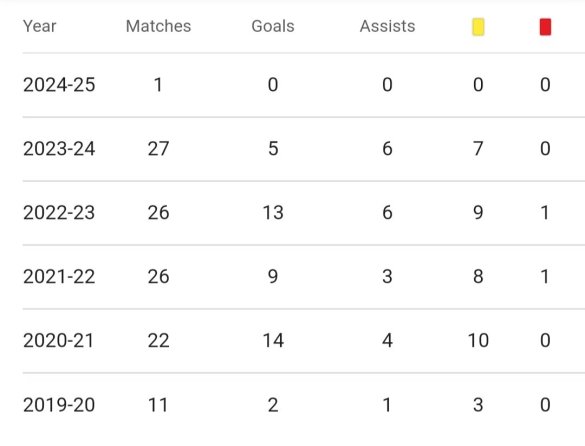Viewport: 585px width, 446px height.
Task: Click the 9 goals value in 2021-22
Action: (273, 277)
